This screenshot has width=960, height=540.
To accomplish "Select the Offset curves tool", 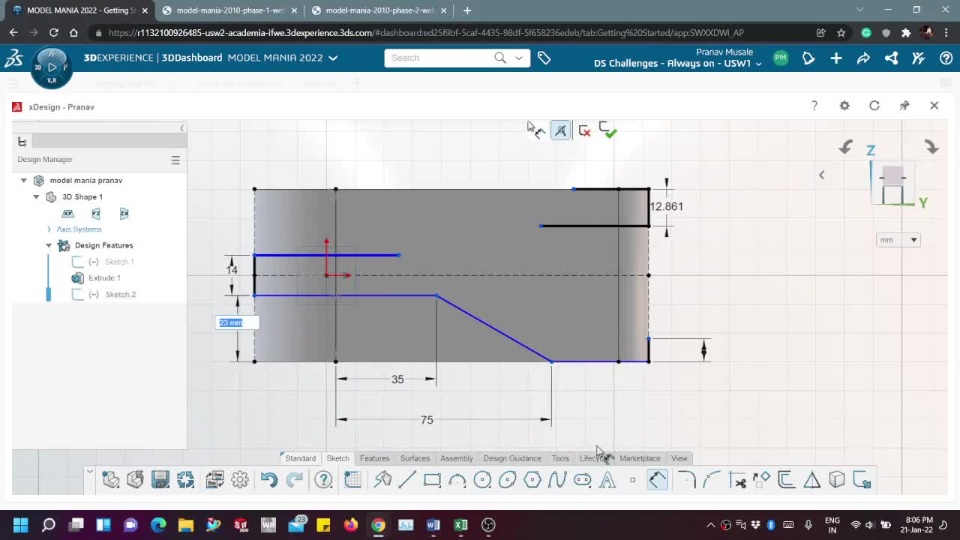I will click(787, 480).
